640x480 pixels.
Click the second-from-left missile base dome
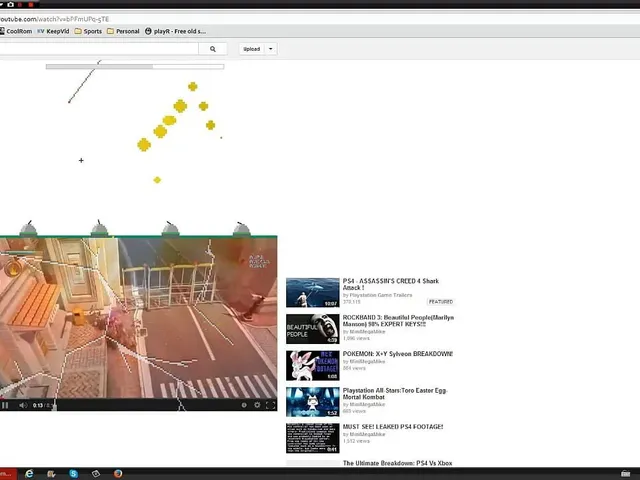click(99, 229)
